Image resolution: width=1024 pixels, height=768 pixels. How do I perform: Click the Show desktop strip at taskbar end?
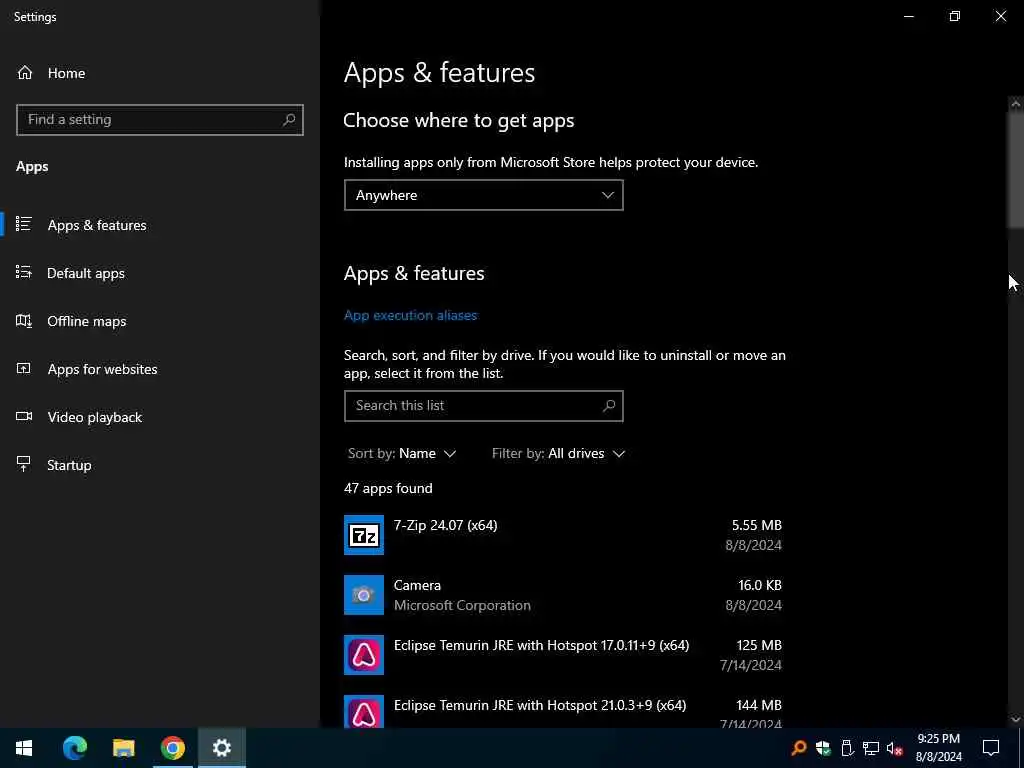click(1021, 748)
